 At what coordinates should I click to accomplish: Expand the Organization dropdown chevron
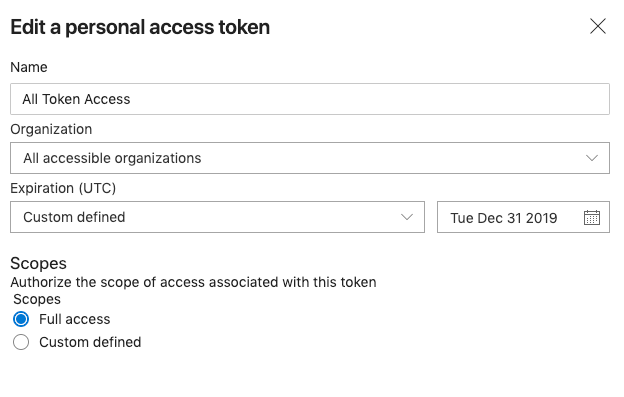592,158
